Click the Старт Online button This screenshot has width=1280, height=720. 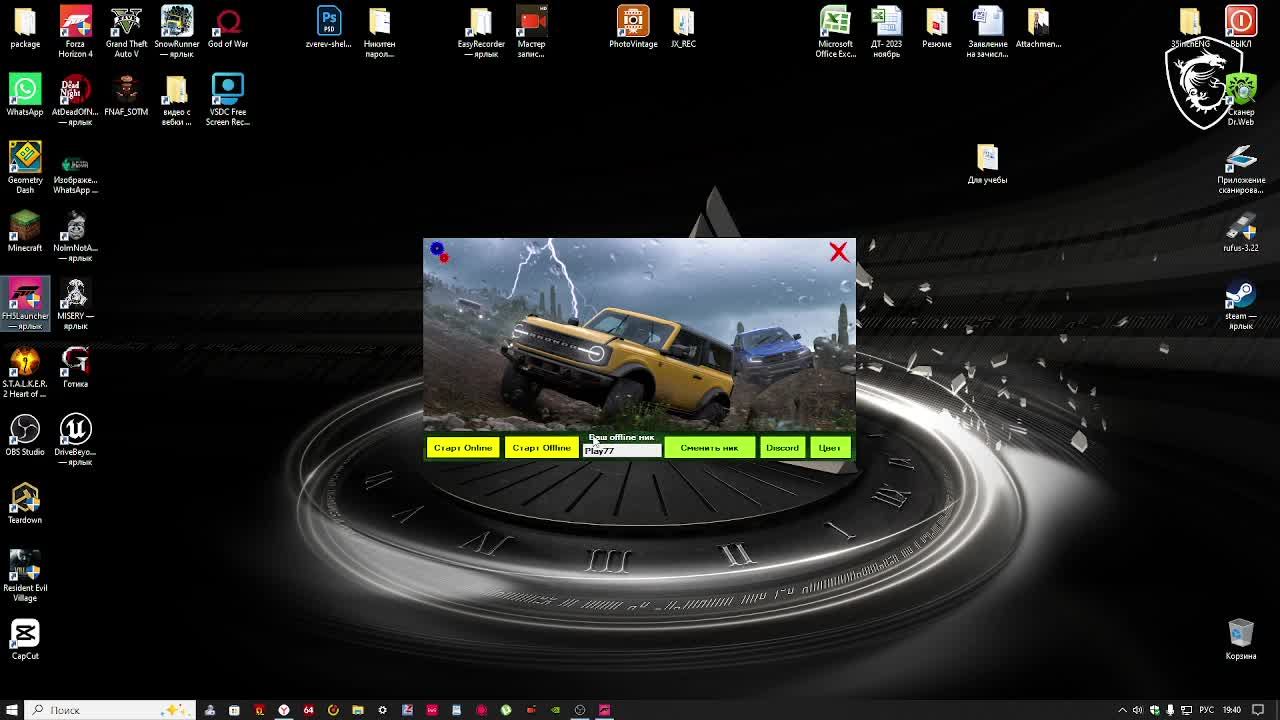tap(463, 448)
